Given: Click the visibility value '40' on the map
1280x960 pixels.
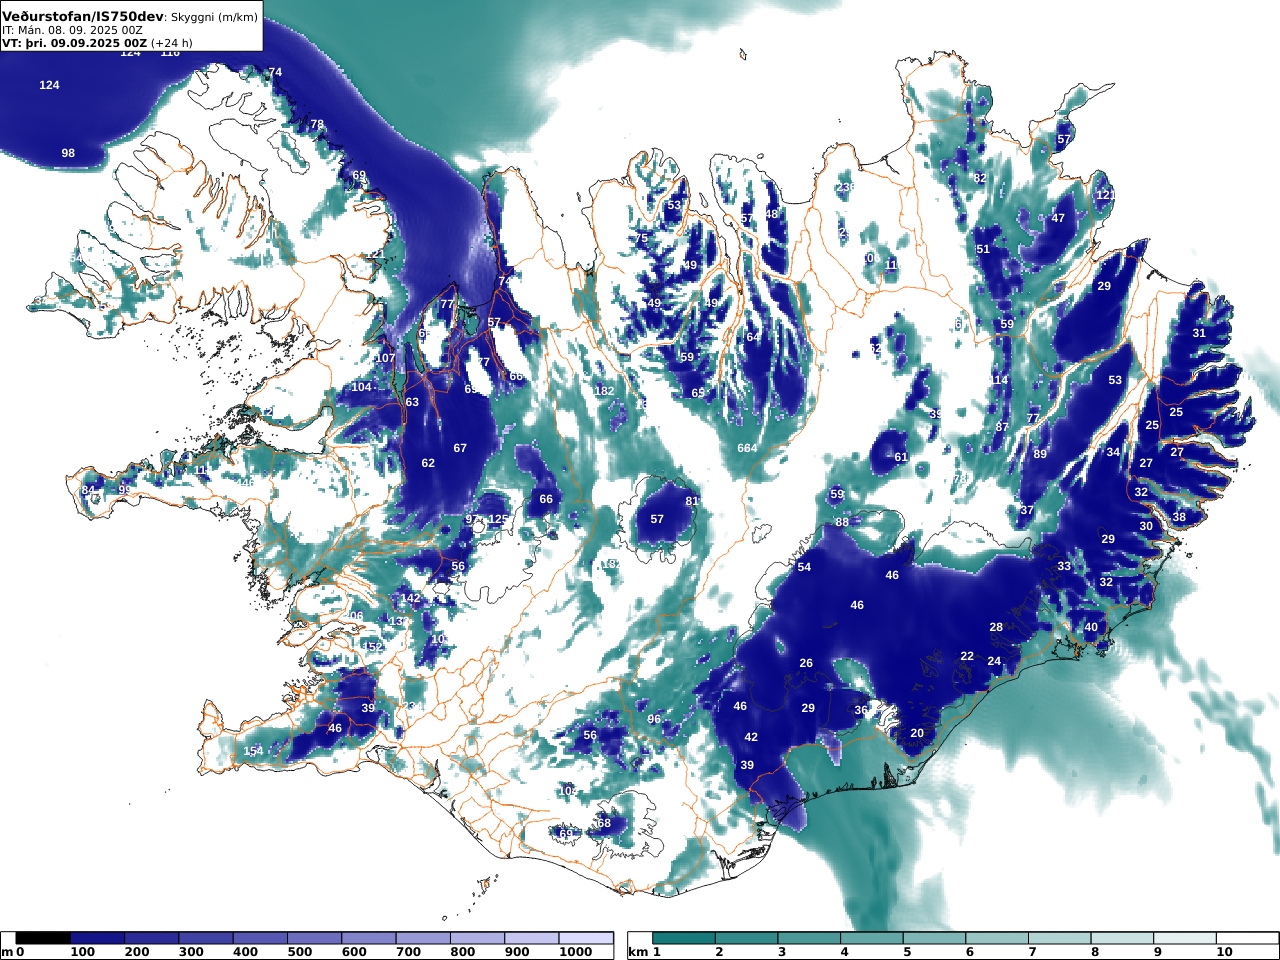Looking at the screenshot, I should 1091,627.
